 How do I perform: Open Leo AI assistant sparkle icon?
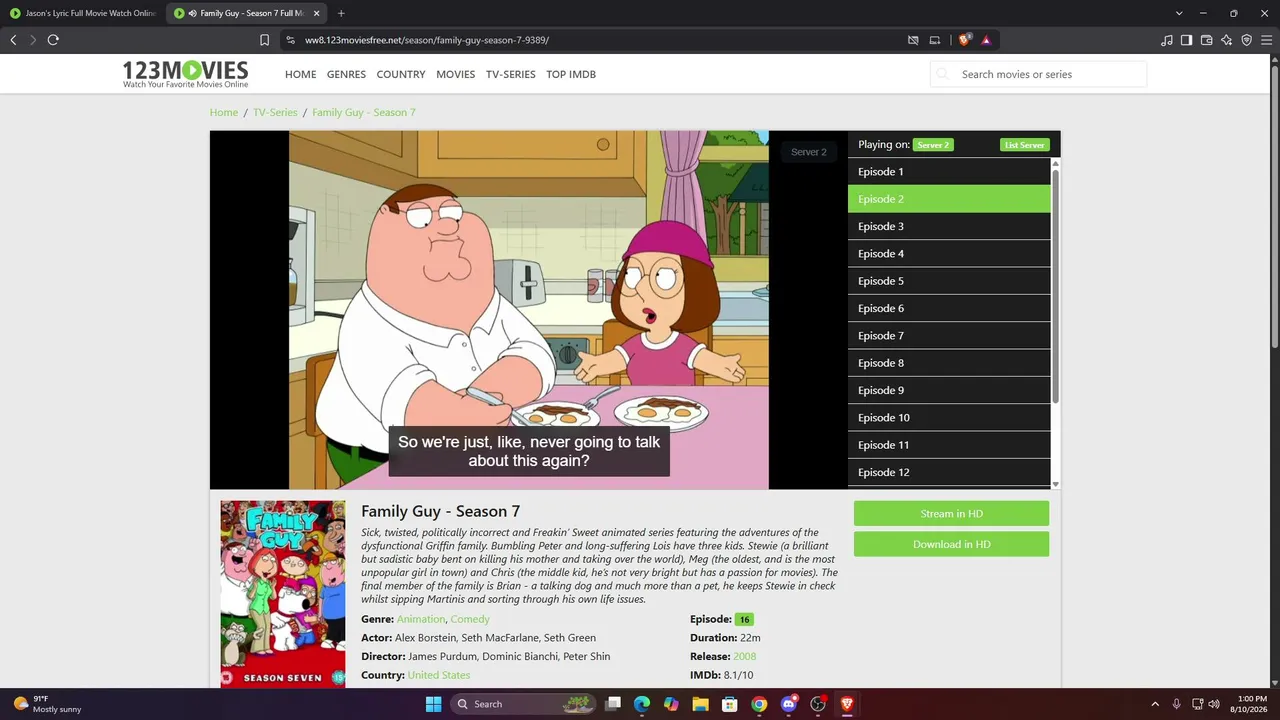click(1226, 40)
